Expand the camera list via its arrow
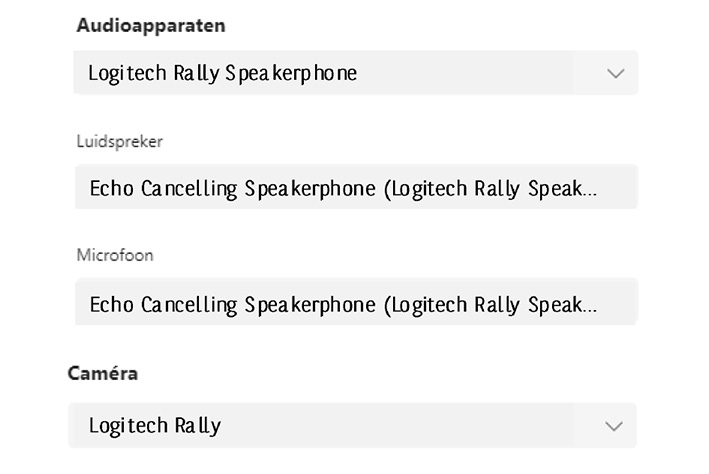This screenshot has height=474, width=709. pos(614,426)
